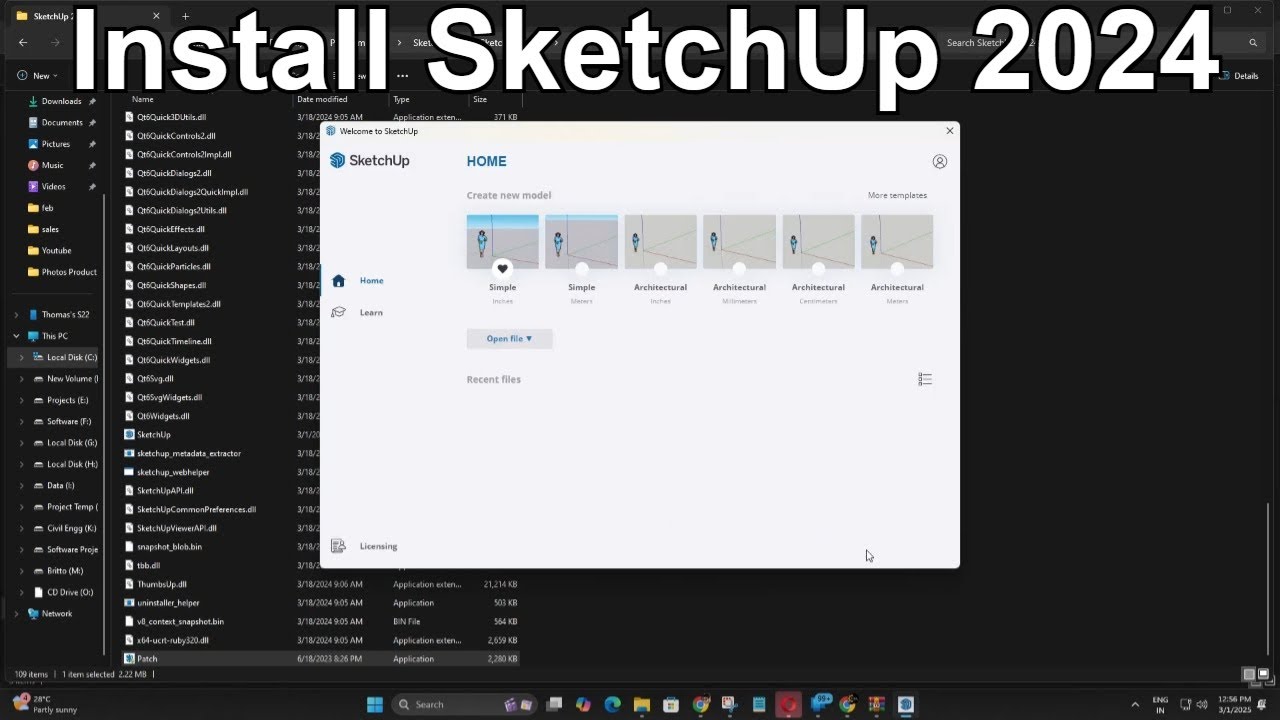Set Architectural Meters template as default
This screenshot has height=720, width=1280.
(897, 268)
